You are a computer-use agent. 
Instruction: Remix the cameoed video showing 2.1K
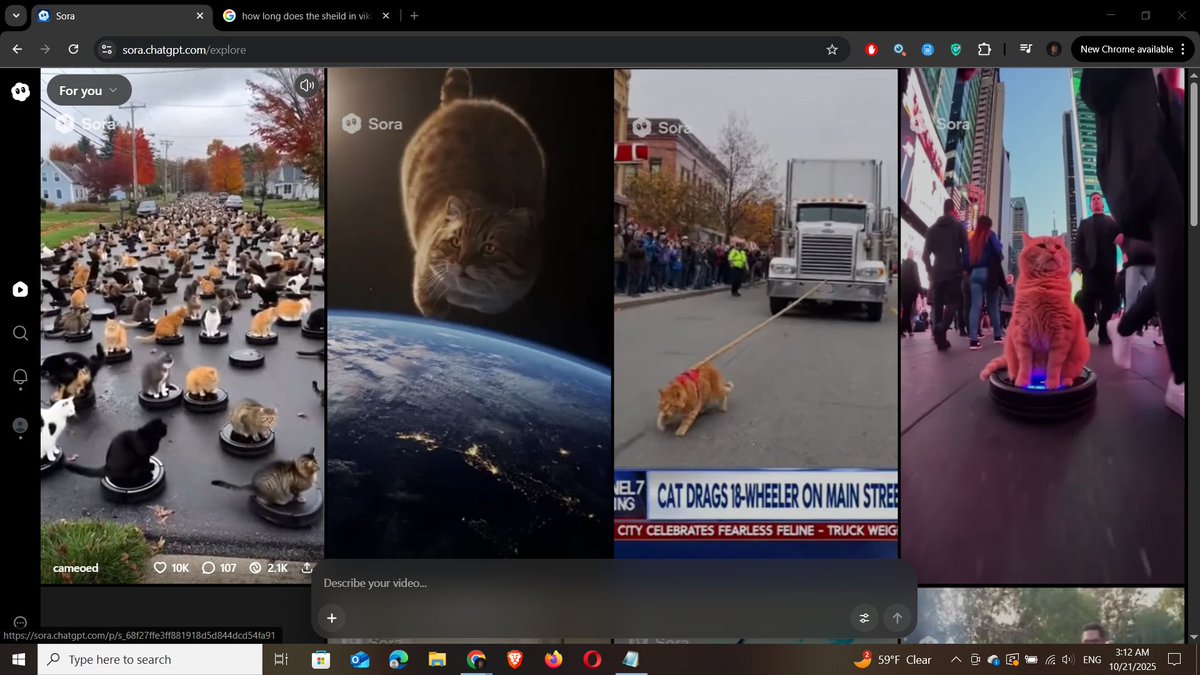(268, 568)
